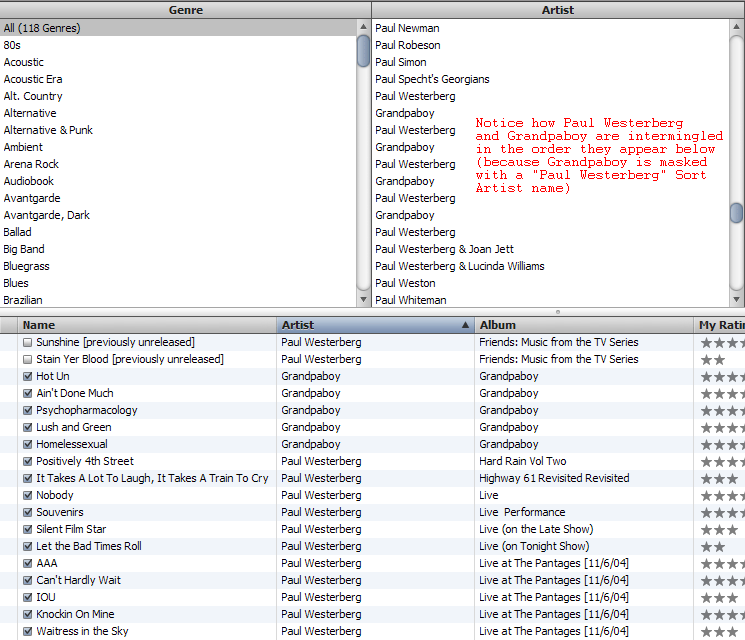Select the Alt. Country genre
The image size is (745, 640).
(178, 96)
